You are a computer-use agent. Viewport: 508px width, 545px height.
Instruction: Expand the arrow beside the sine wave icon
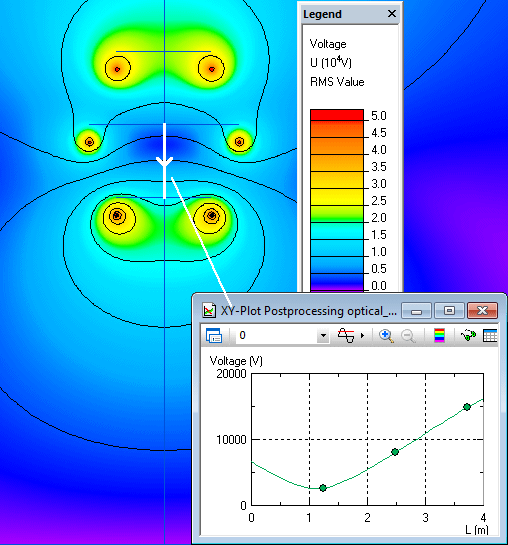(x=362, y=335)
